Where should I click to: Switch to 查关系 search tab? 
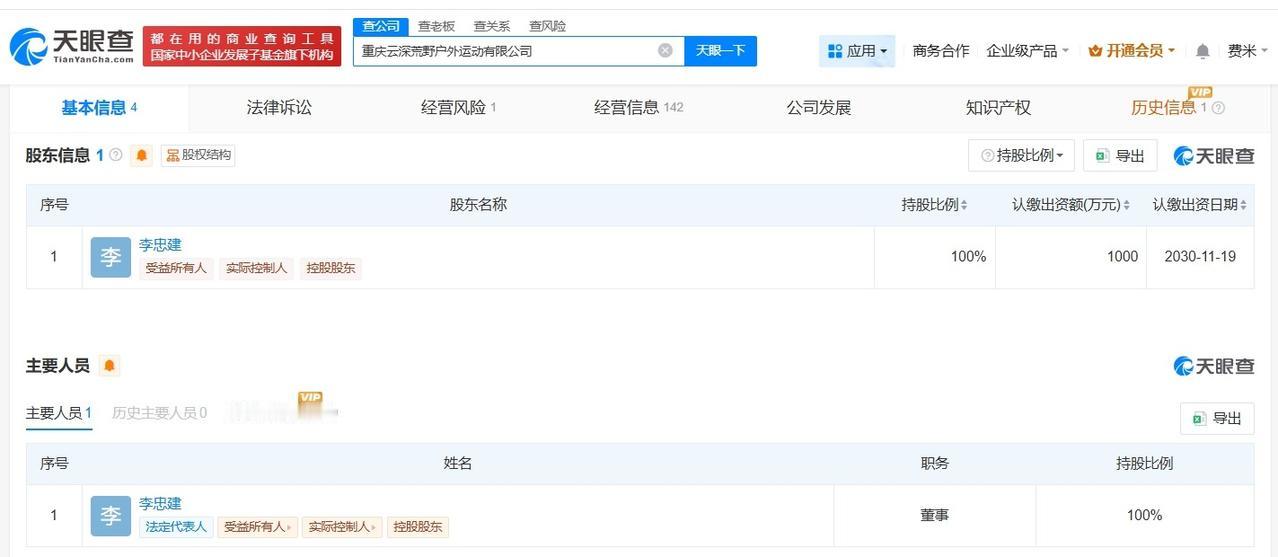point(492,26)
